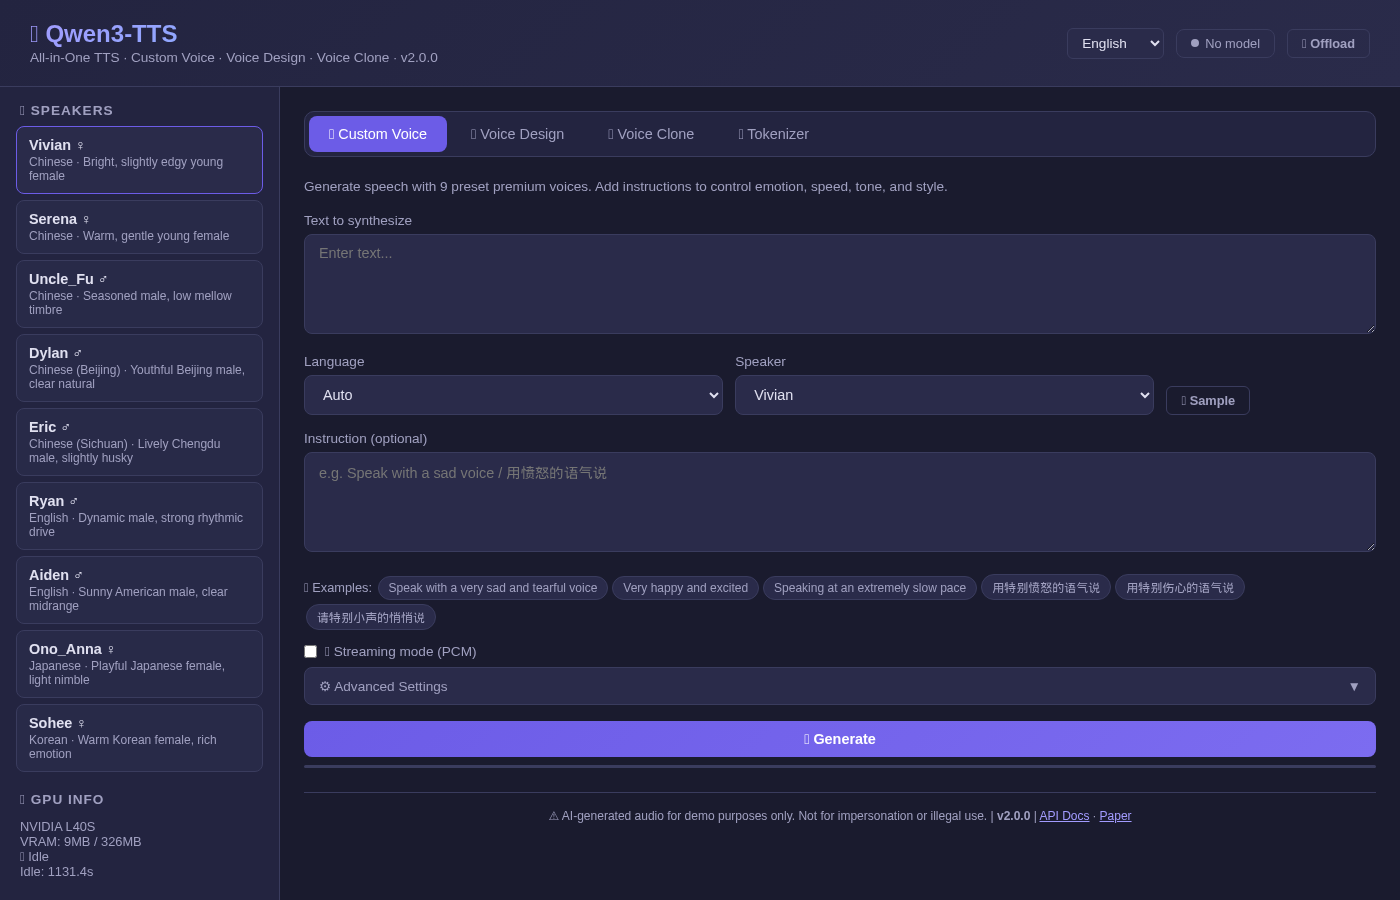The width and height of the screenshot is (1400, 900).
Task: Select the Dylan speaker card
Action: [139, 368]
